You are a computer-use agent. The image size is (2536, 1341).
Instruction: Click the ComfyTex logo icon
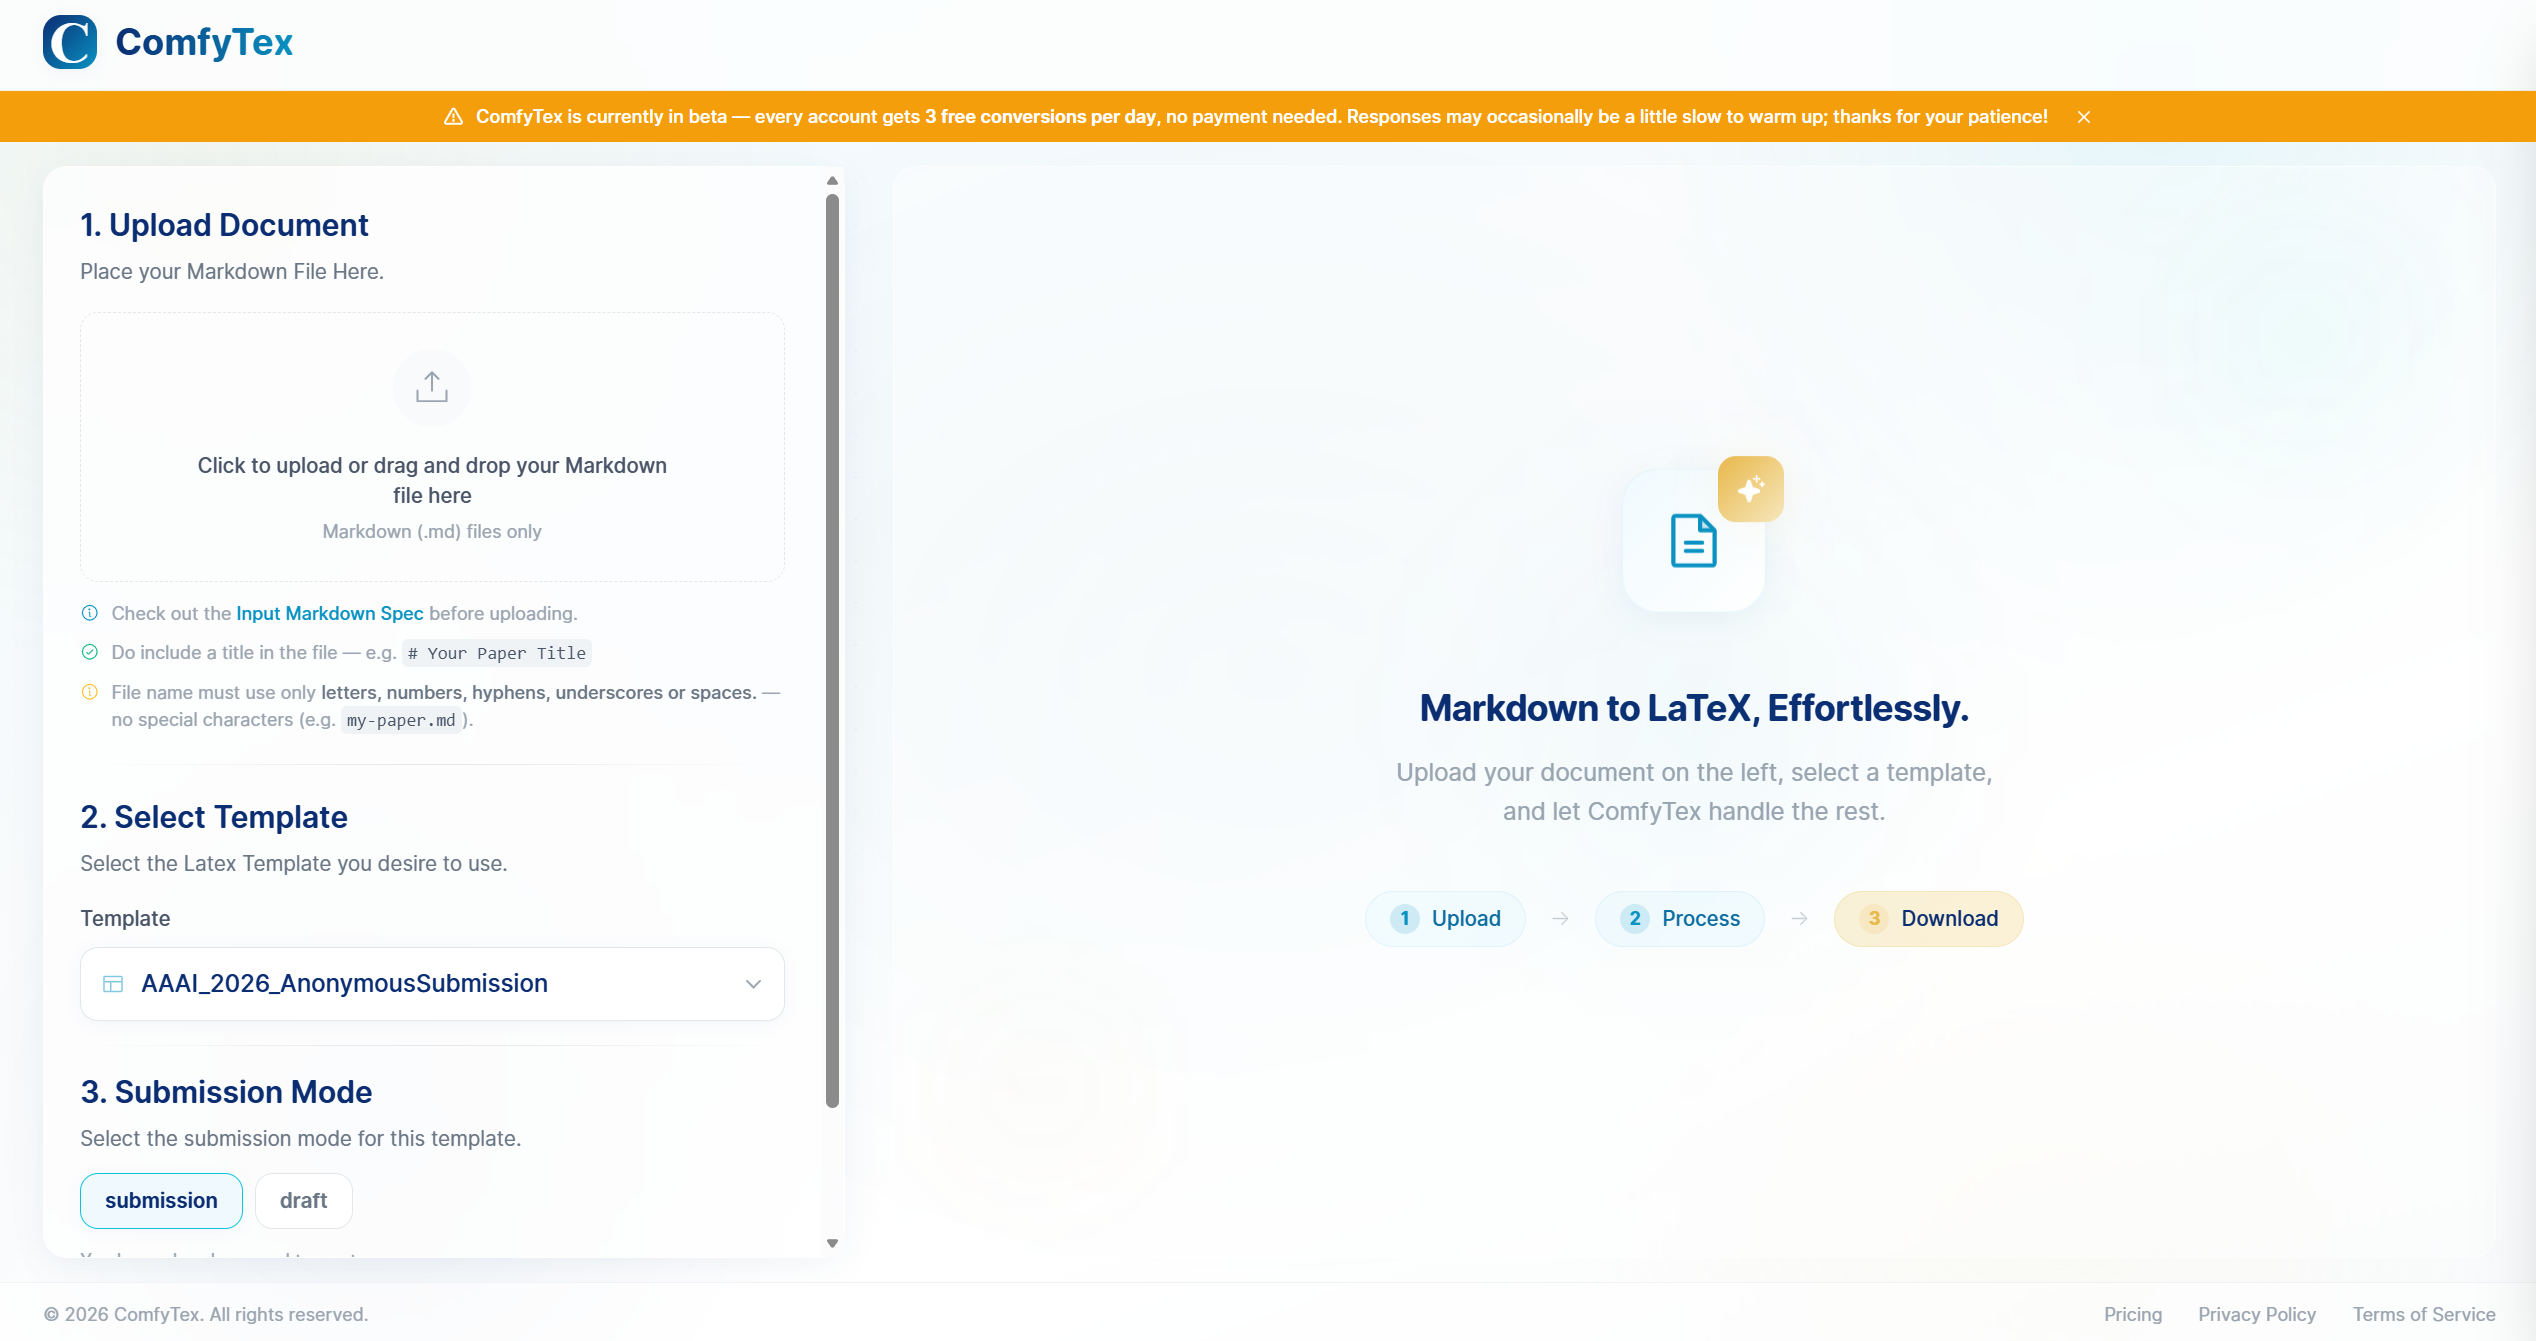(70, 42)
